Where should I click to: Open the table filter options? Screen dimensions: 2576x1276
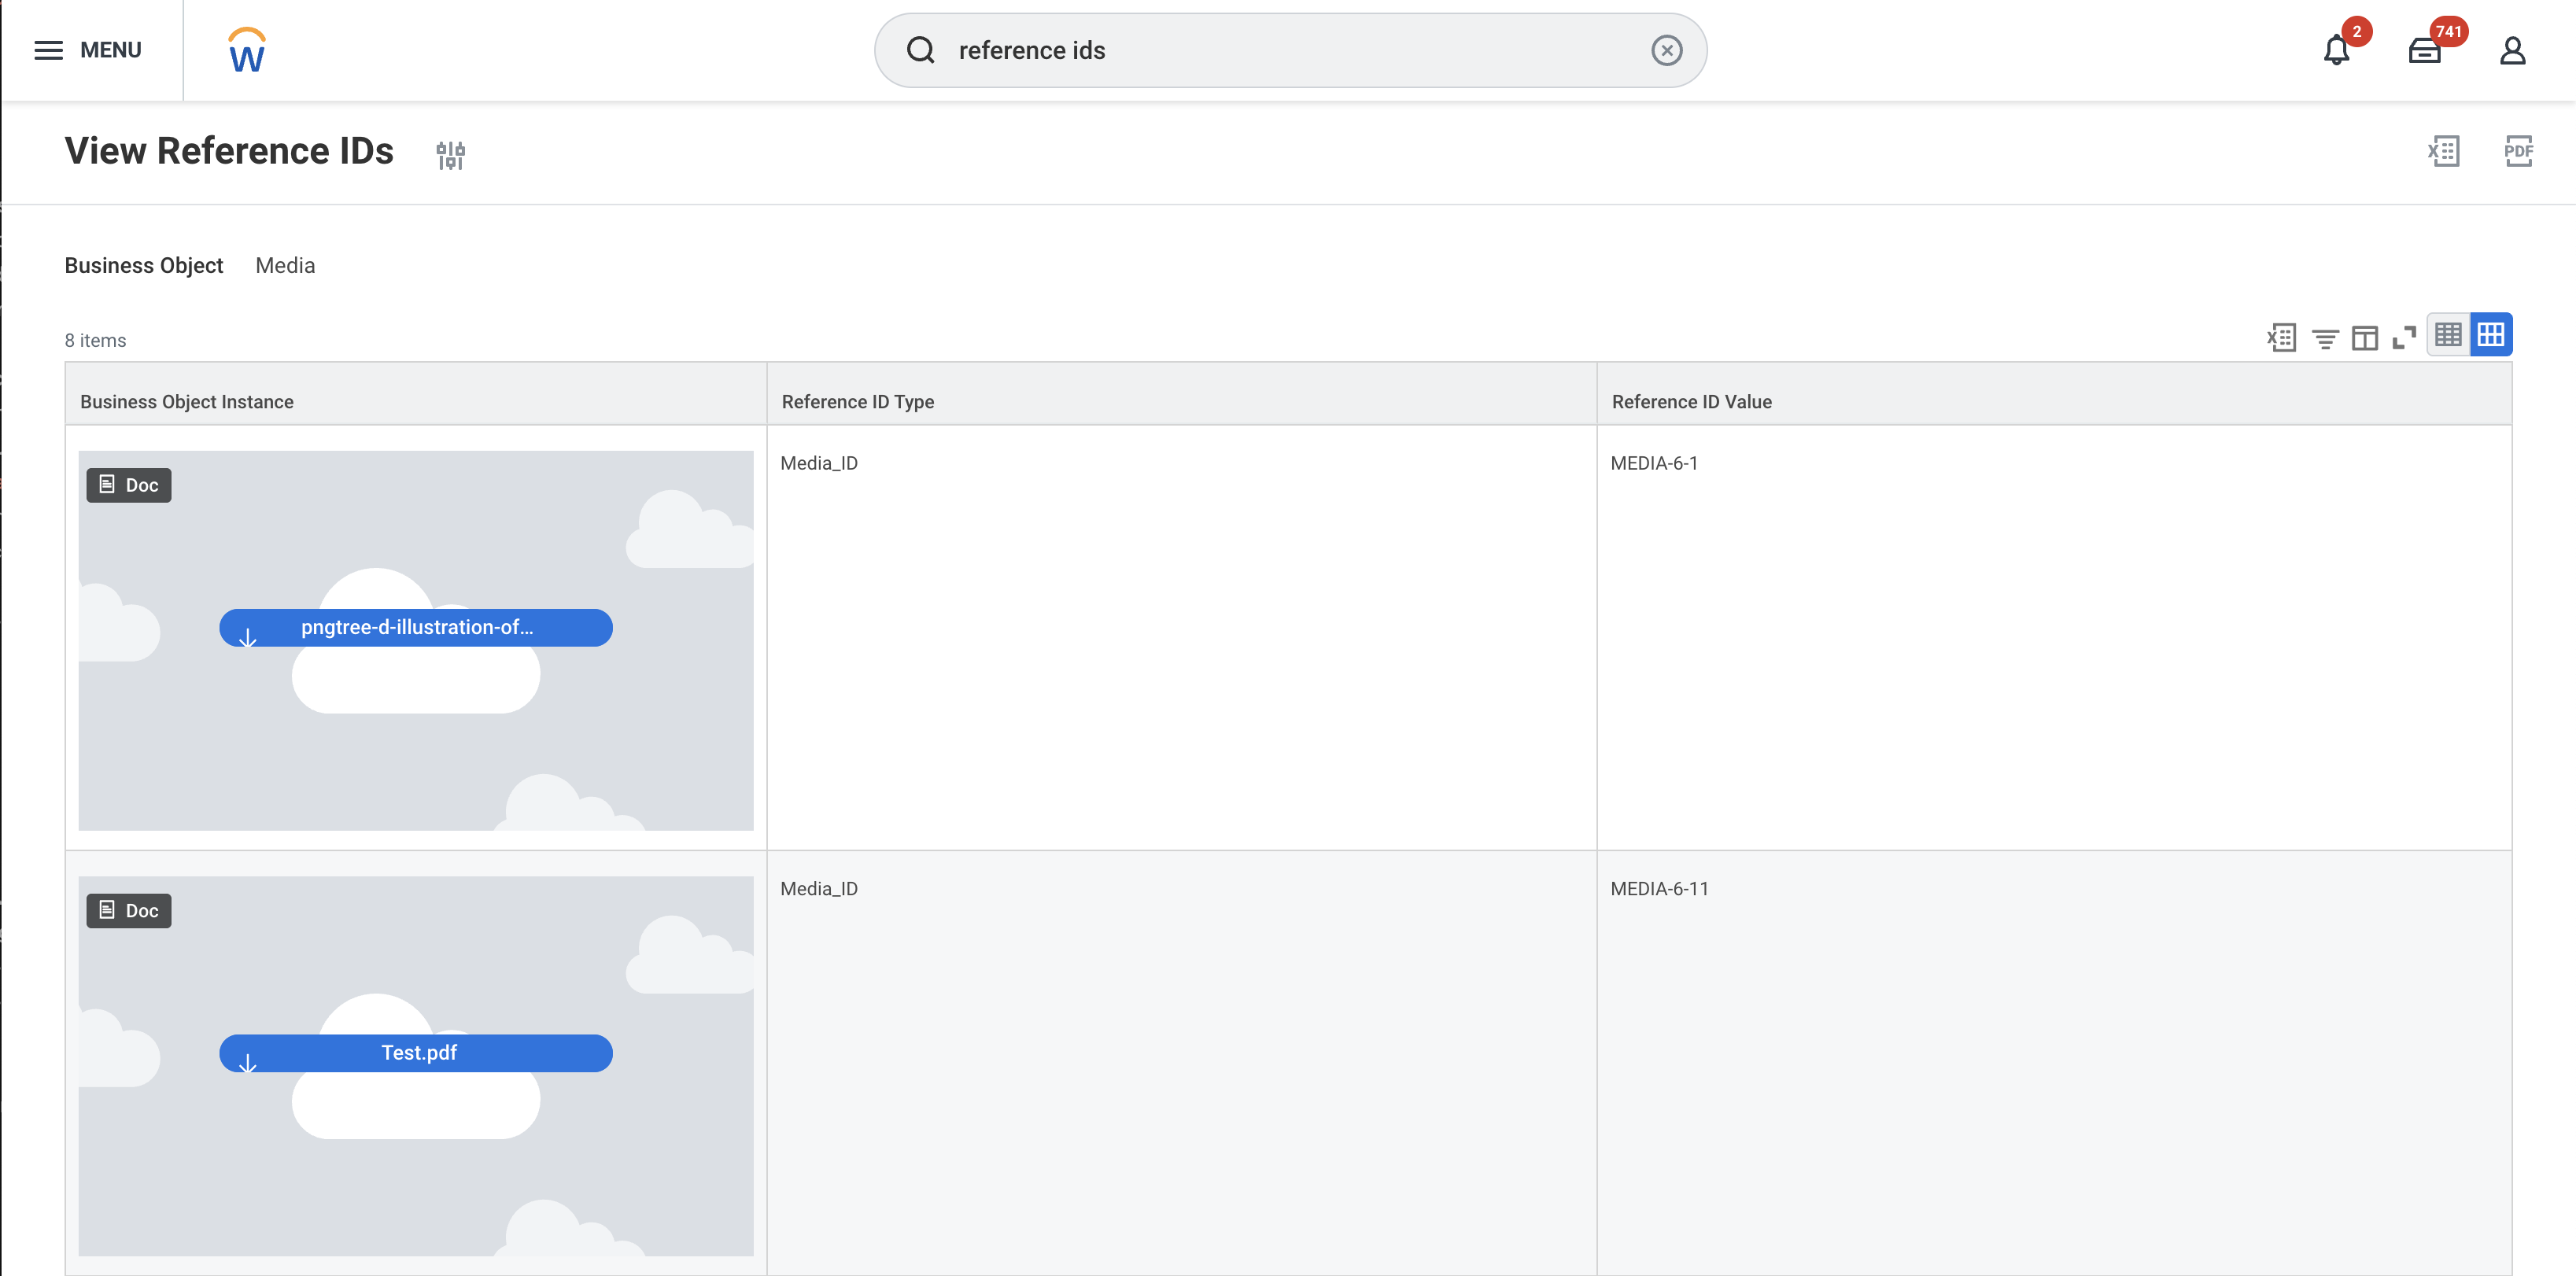tap(2325, 339)
